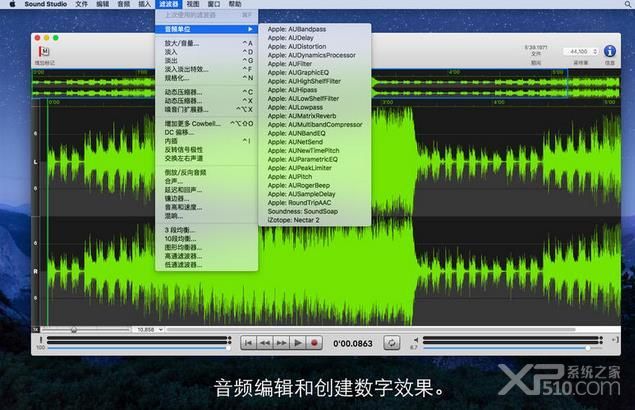Choose 交换左右声道 menu item

point(207,158)
